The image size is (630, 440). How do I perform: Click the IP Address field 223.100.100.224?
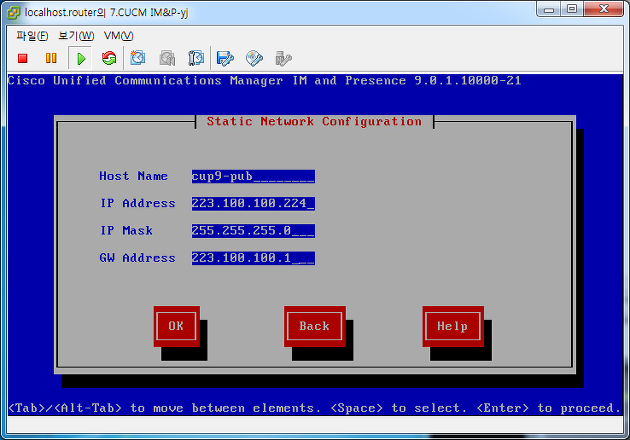pyautogui.click(x=253, y=203)
